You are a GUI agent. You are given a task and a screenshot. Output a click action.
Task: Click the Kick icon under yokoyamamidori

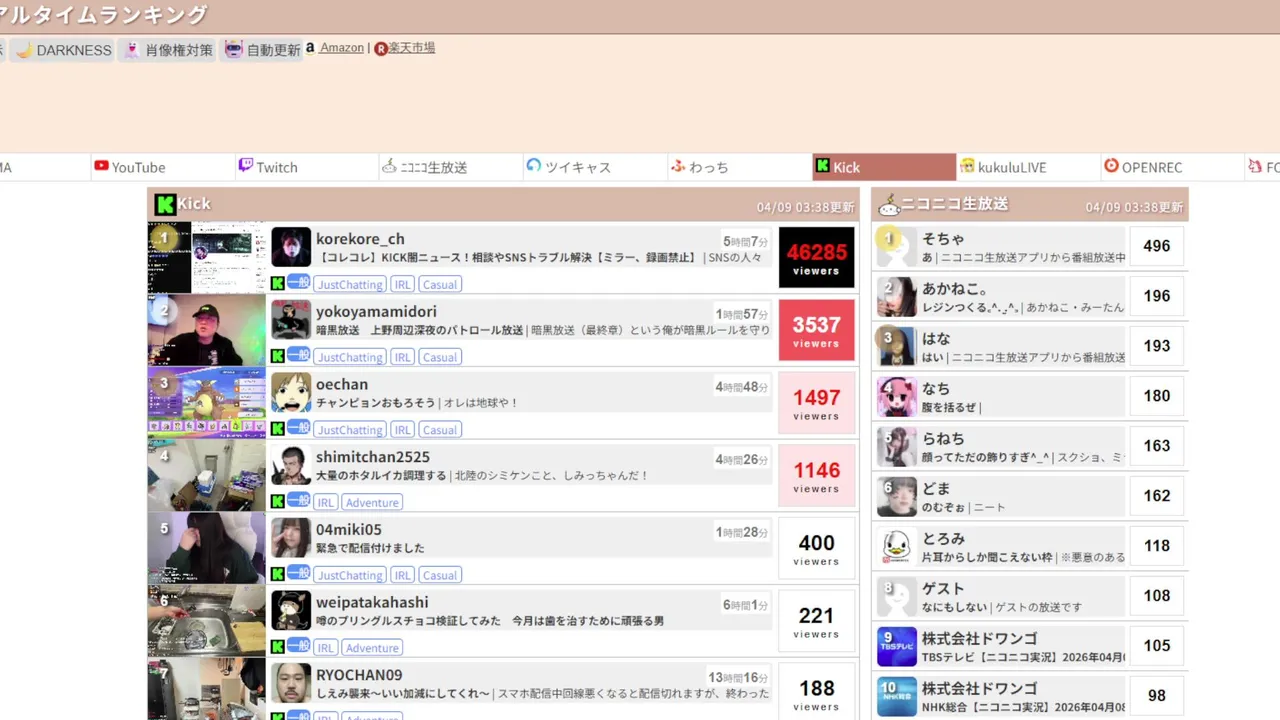278,357
